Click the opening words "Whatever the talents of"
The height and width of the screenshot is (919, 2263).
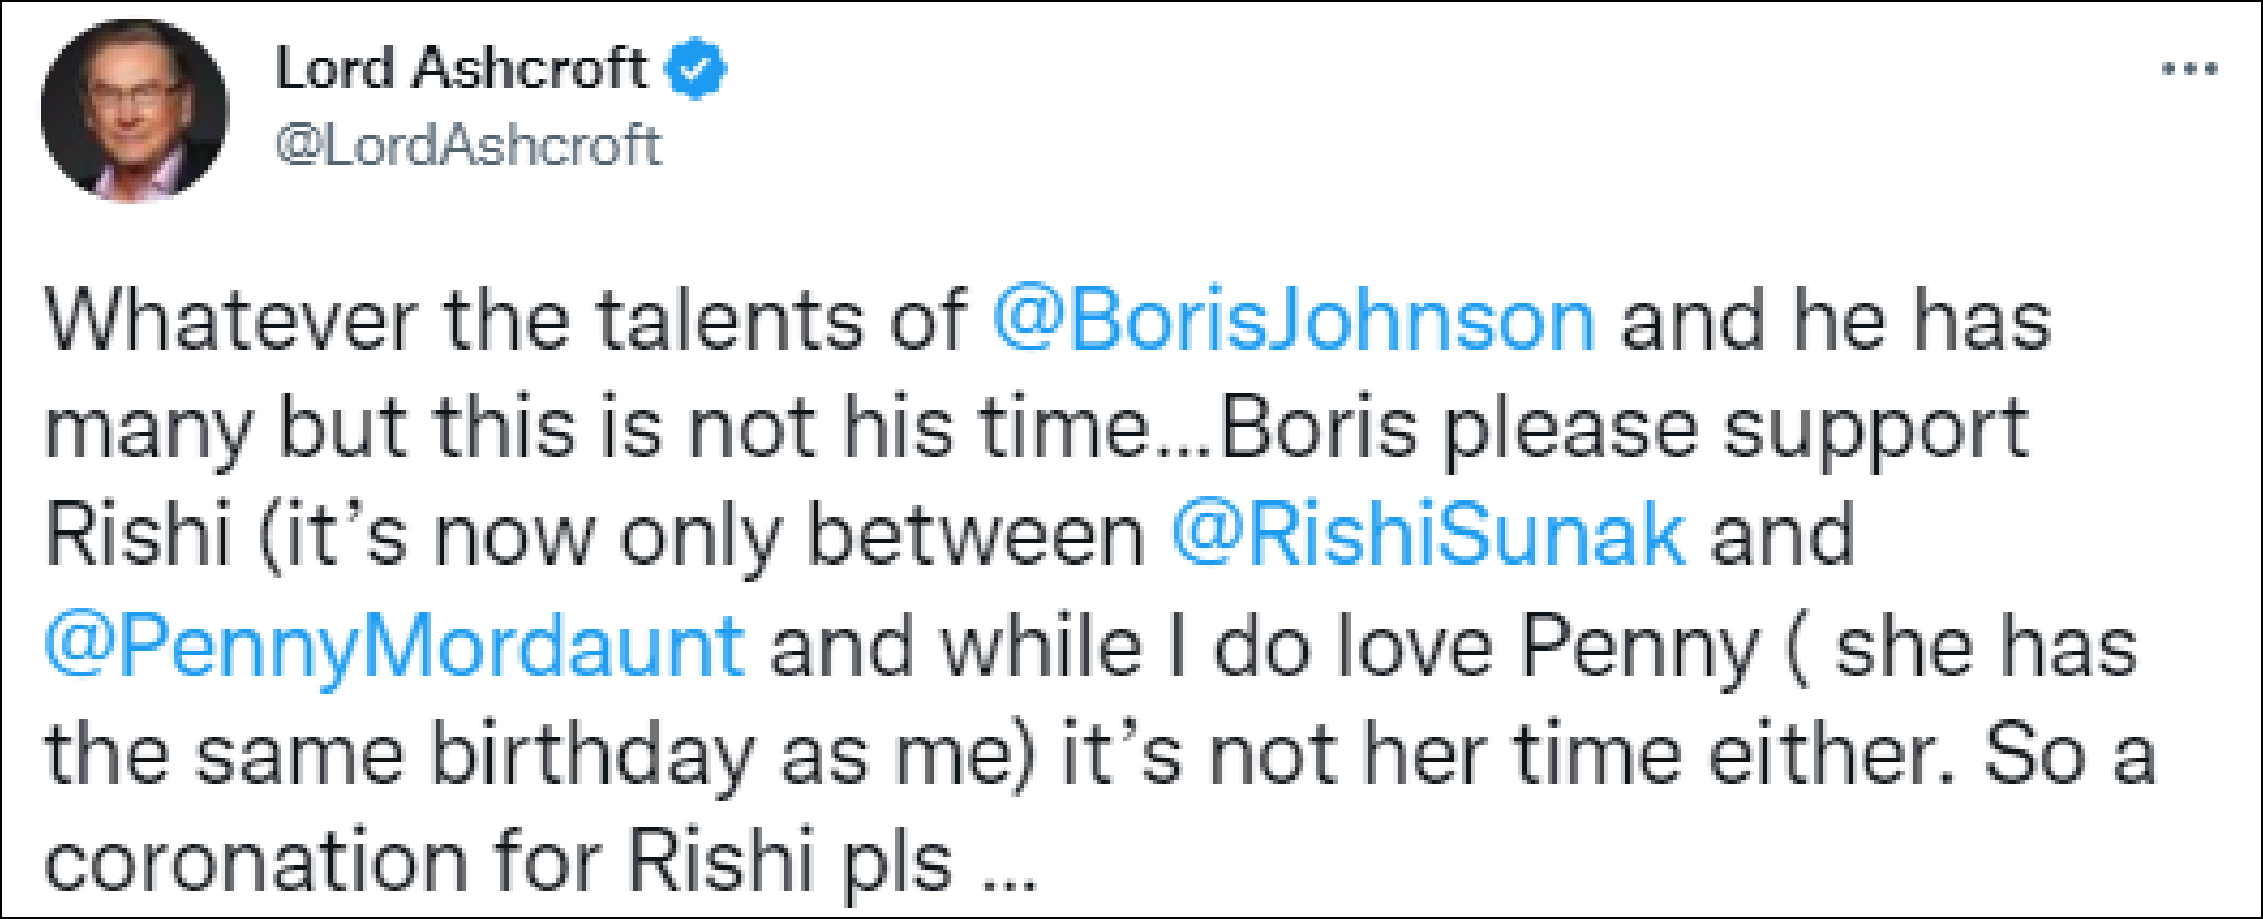pyautogui.click(x=505, y=321)
